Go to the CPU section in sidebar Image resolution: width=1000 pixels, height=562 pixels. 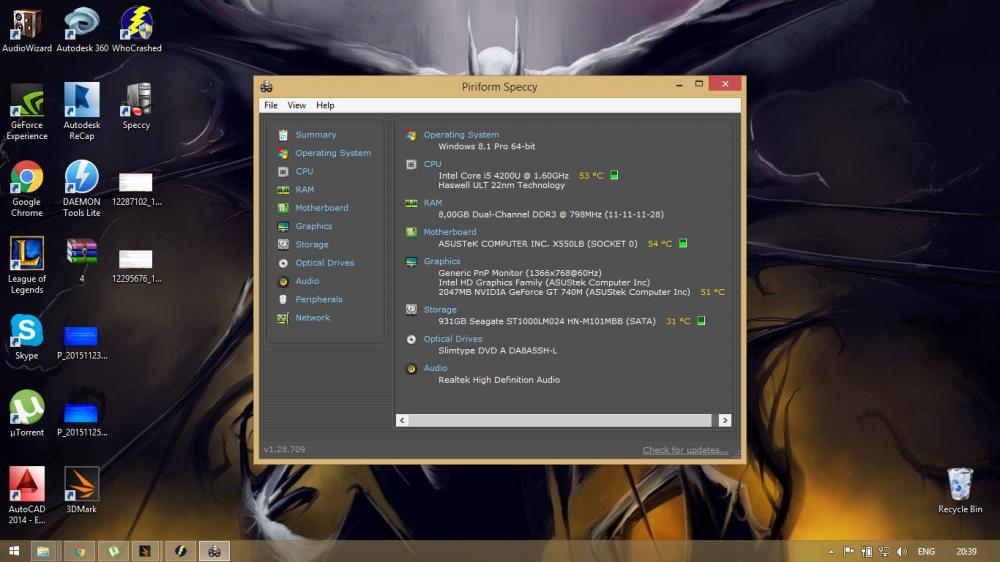click(304, 172)
